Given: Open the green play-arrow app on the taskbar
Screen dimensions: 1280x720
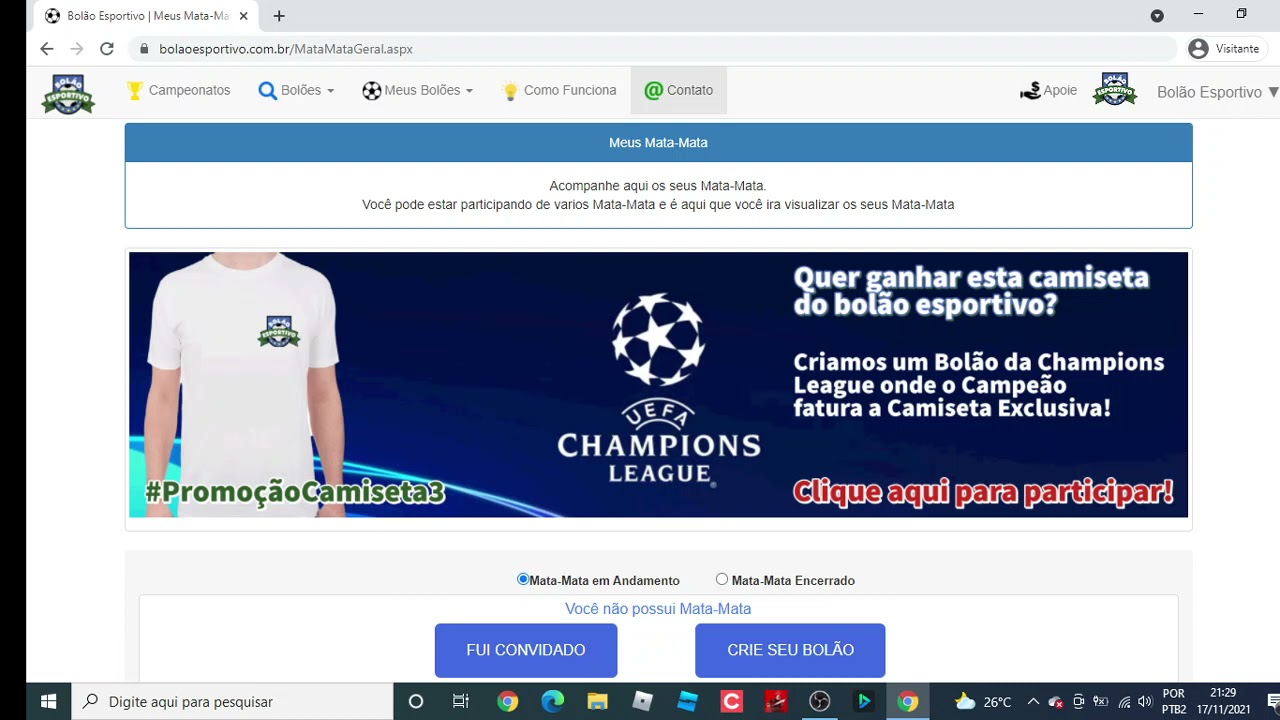Looking at the screenshot, I should point(863,702).
